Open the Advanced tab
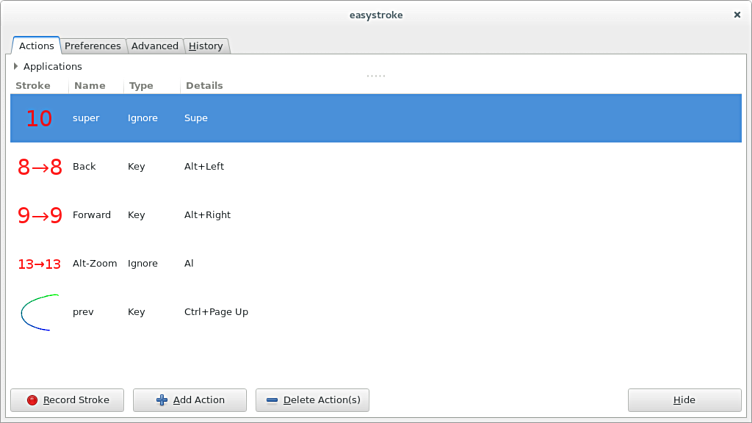Image resolution: width=752 pixels, height=423 pixels. [x=155, y=46]
